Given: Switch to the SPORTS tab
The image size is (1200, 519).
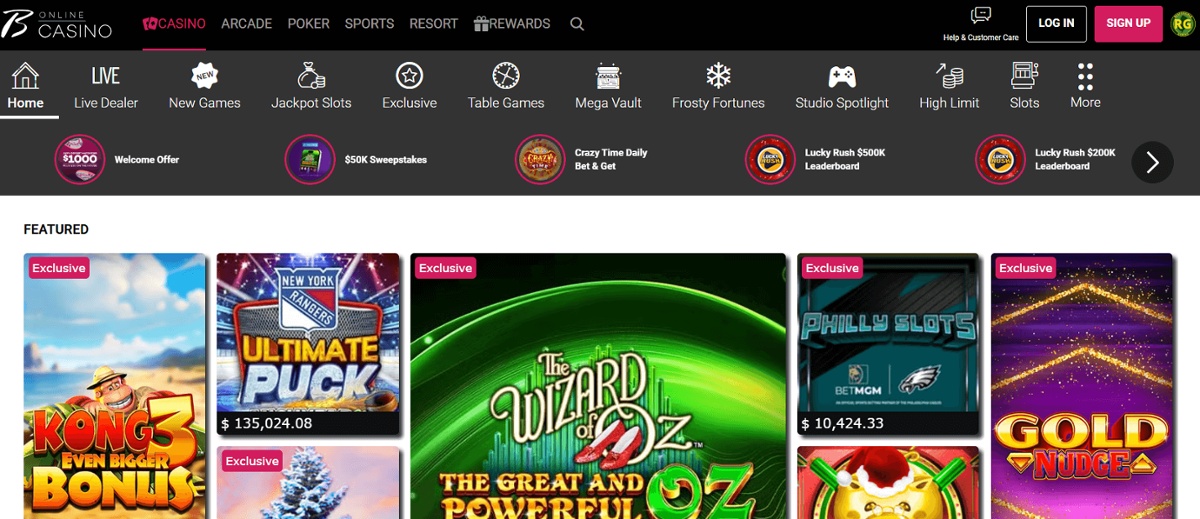Looking at the screenshot, I should (369, 24).
